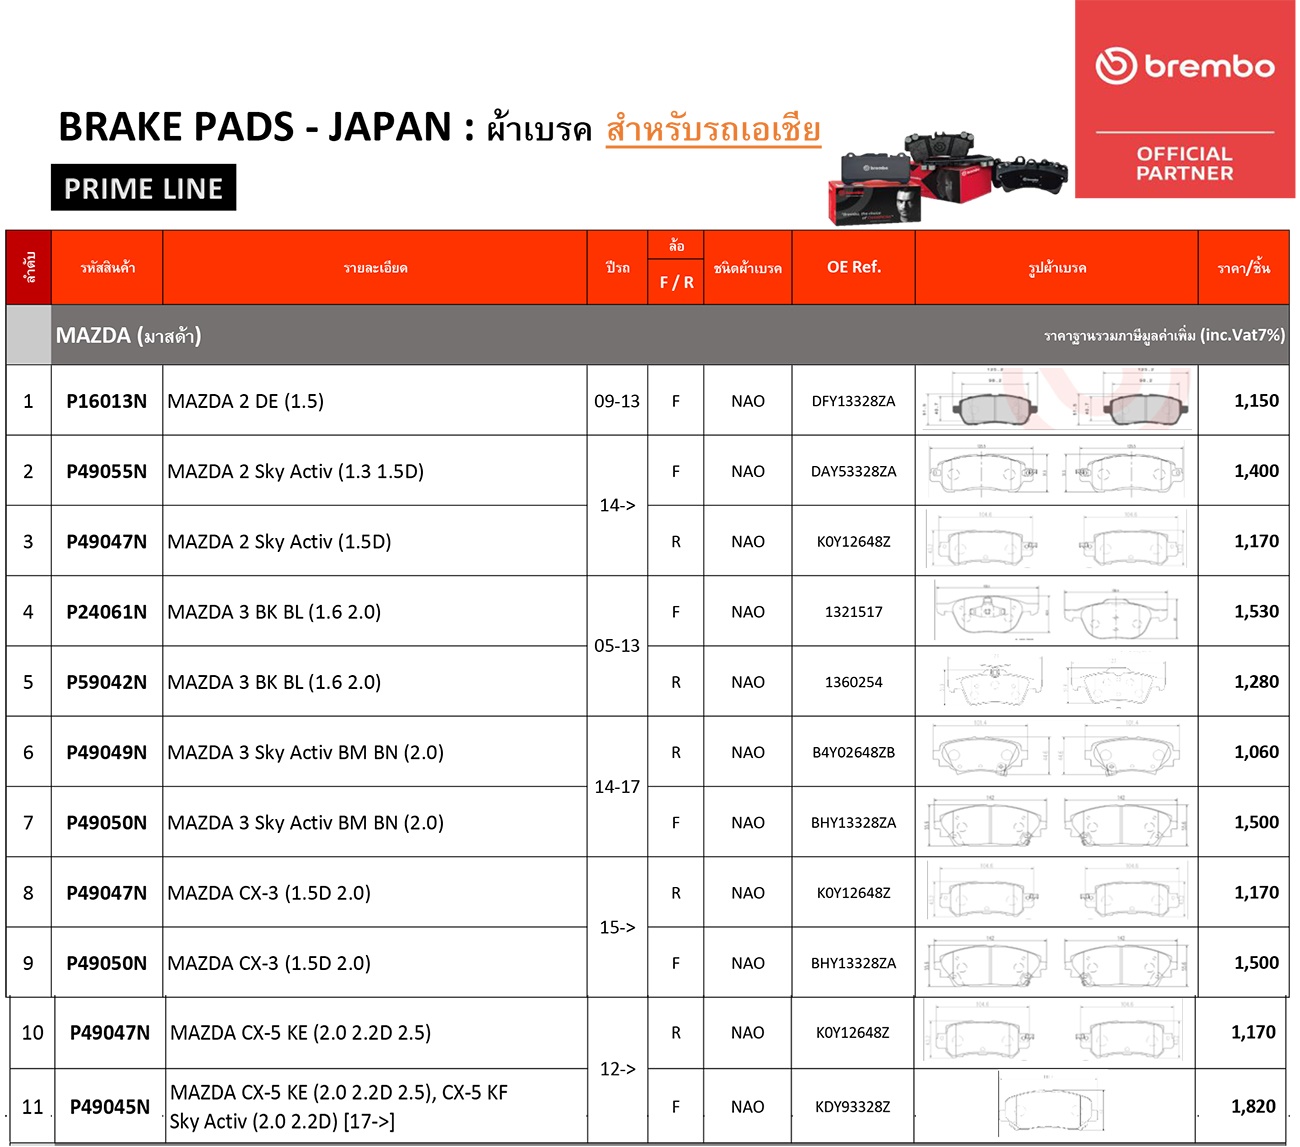Select product code P24061N
This screenshot has height=1147, width=1300.
tap(107, 612)
